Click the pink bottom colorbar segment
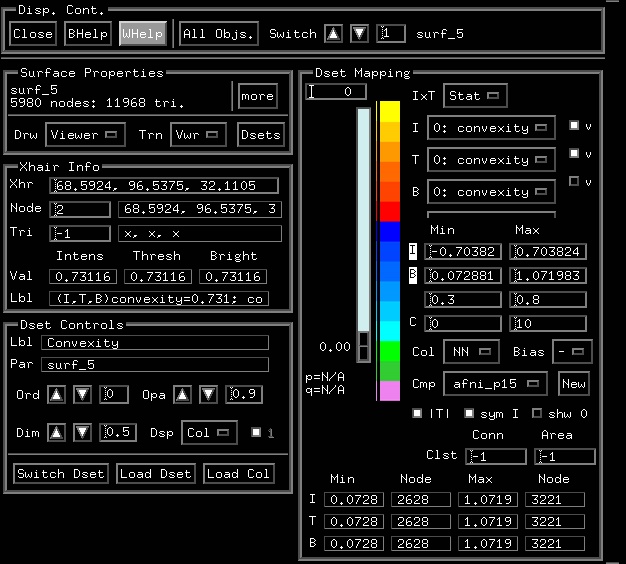Viewport: 626px width, 564px height. point(390,390)
